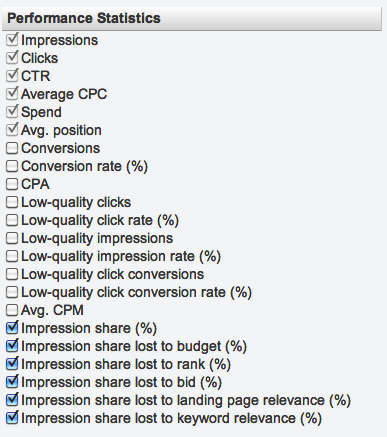Image resolution: width=387 pixels, height=437 pixels.
Task: Disable Impression share lost to budget (%)
Action: point(12,346)
